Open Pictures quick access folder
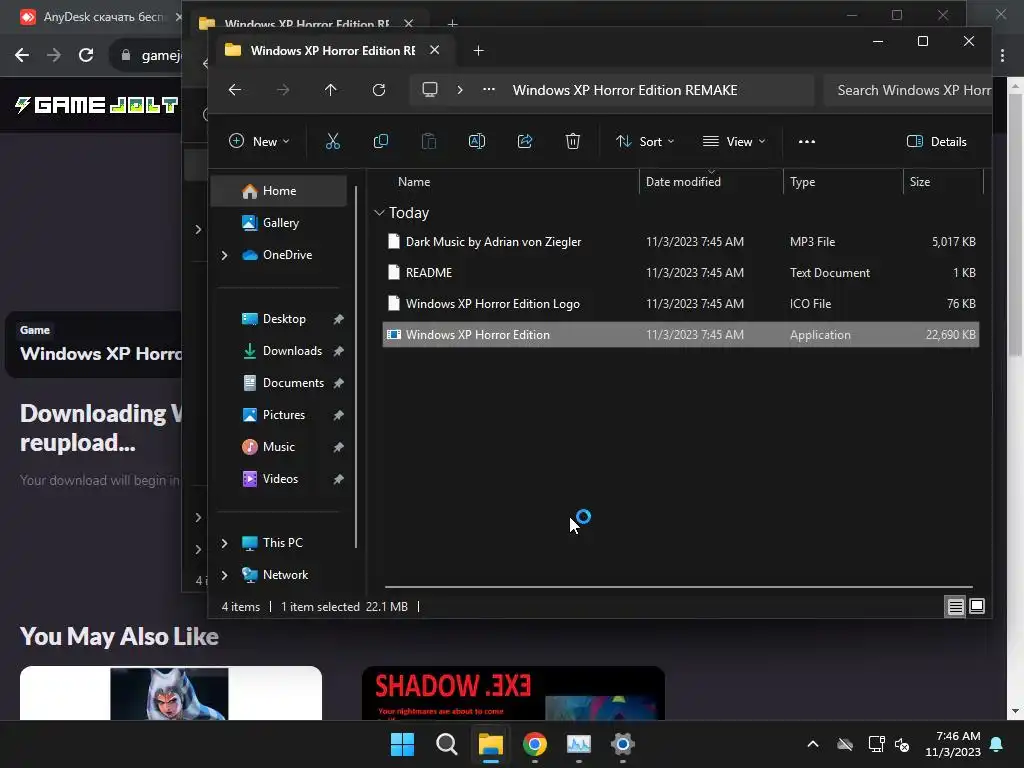The height and width of the screenshot is (768, 1024). coord(283,415)
